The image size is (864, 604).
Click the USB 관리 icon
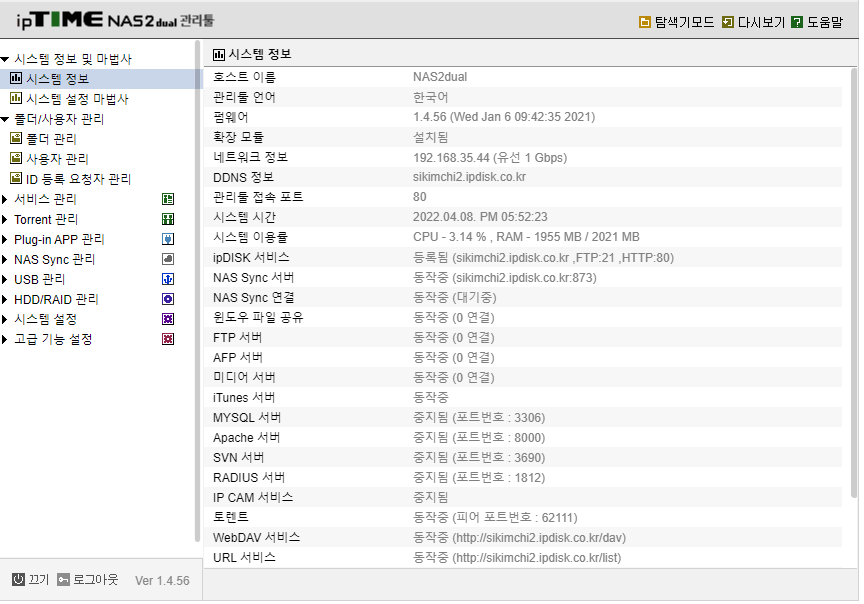(x=168, y=279)
